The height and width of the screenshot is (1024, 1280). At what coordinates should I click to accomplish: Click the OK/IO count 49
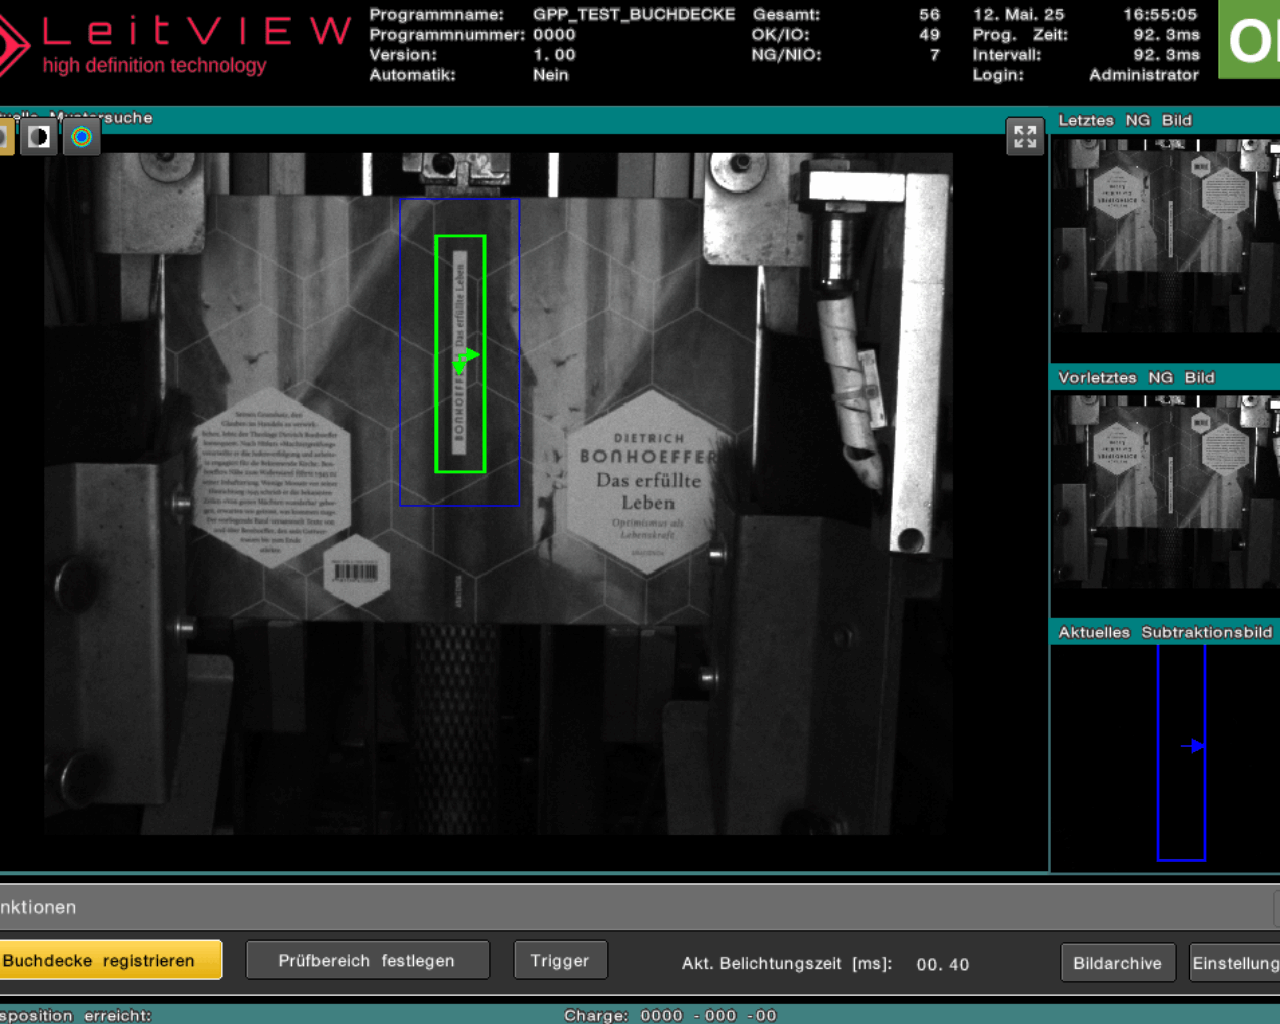tap(930, 35)
